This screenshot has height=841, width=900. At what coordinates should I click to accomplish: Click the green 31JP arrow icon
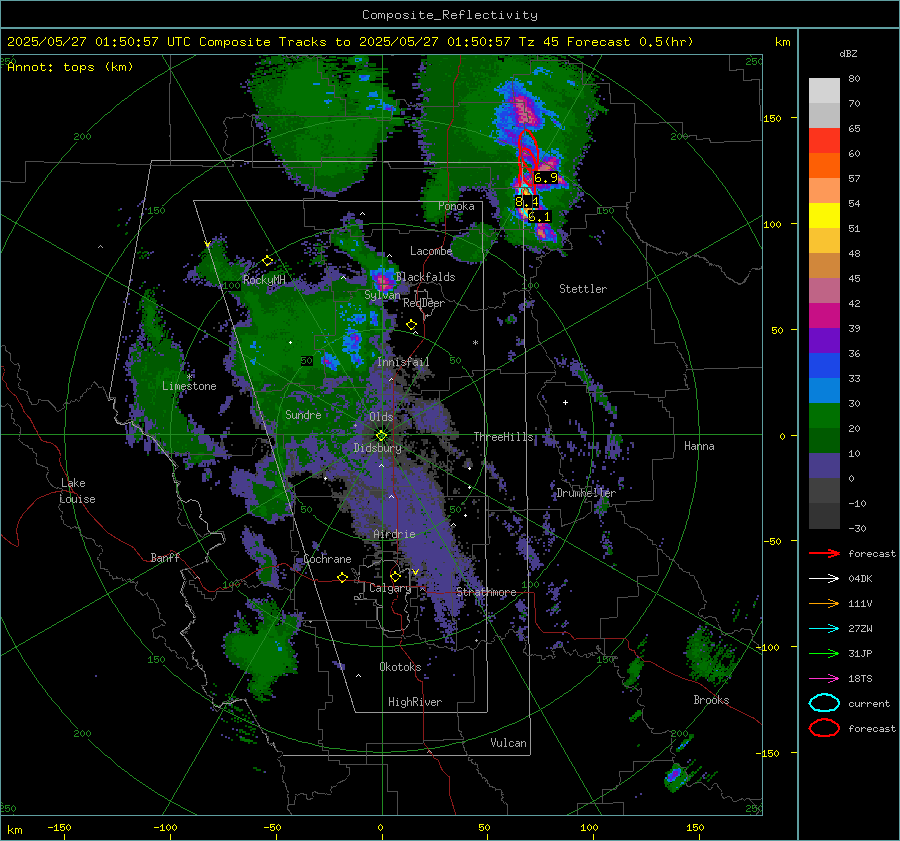(x=824, y=653)
